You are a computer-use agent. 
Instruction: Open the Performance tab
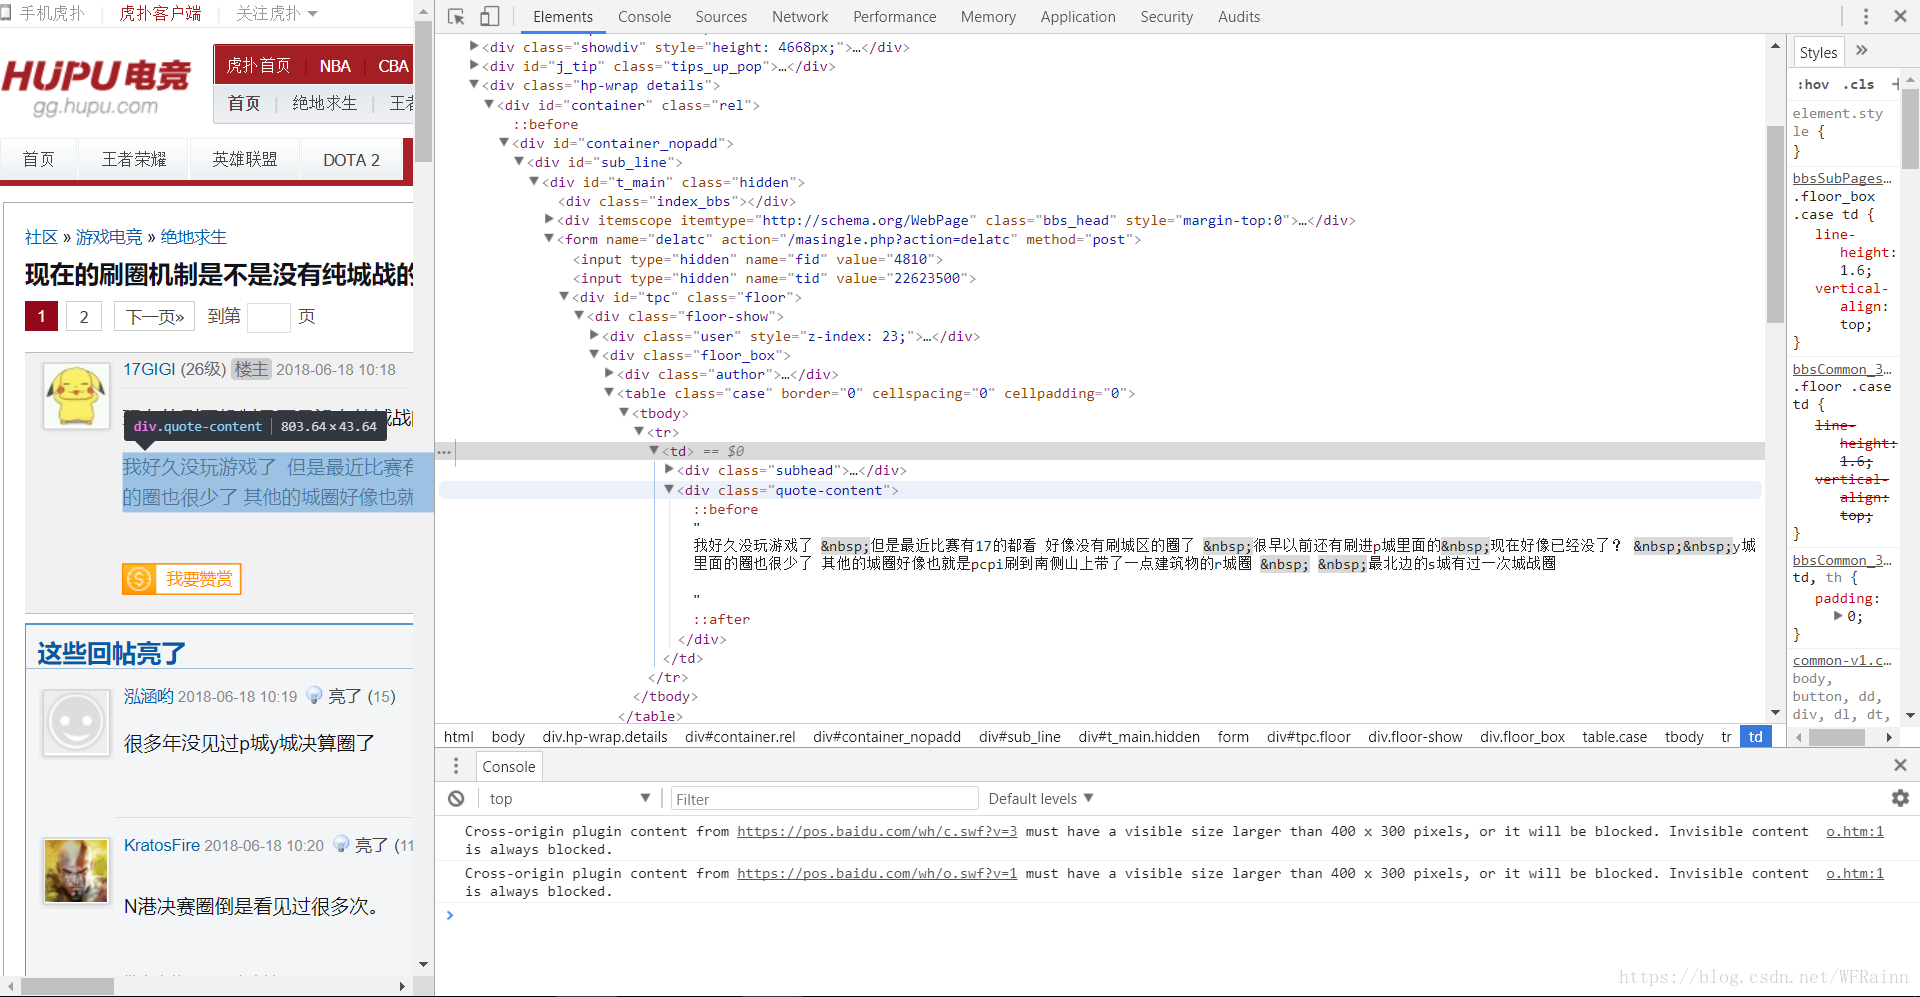[x=894, y=17]
